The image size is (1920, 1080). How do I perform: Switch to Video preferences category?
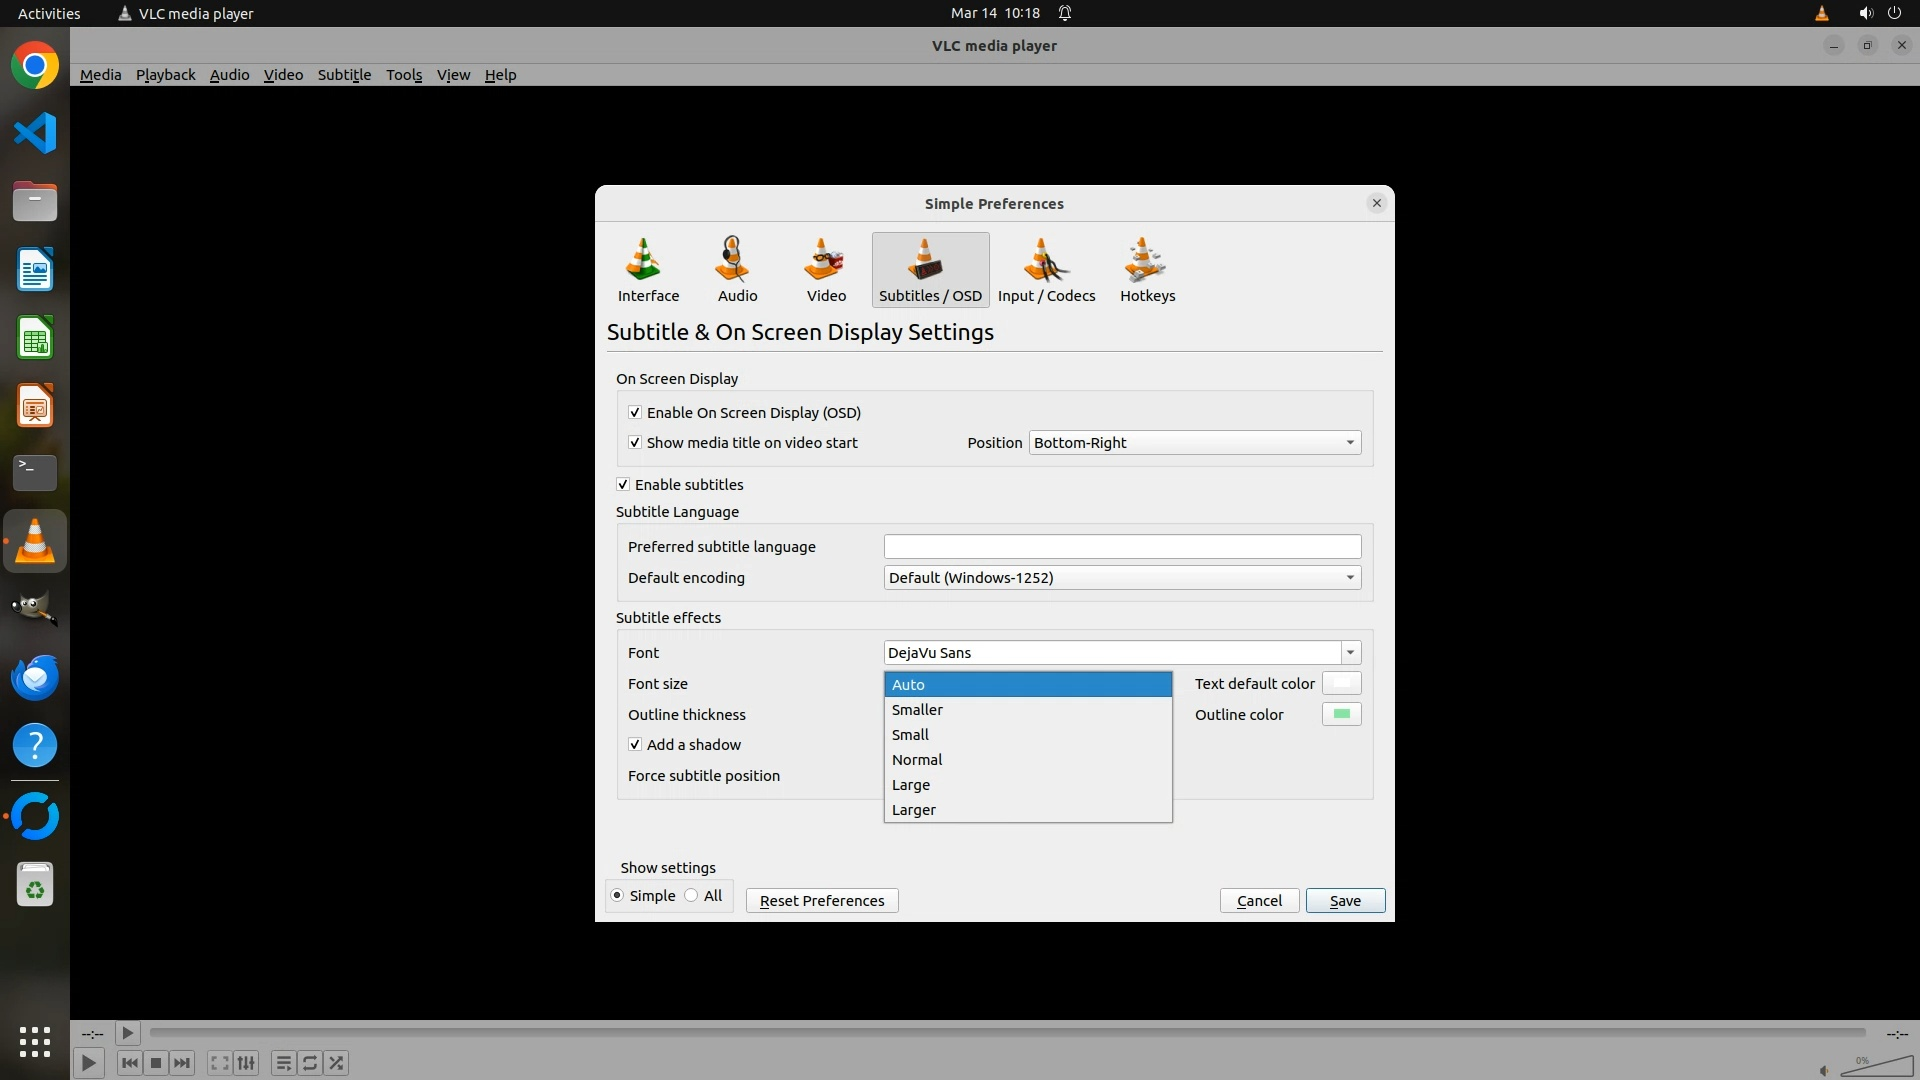[x=826, y=270]
